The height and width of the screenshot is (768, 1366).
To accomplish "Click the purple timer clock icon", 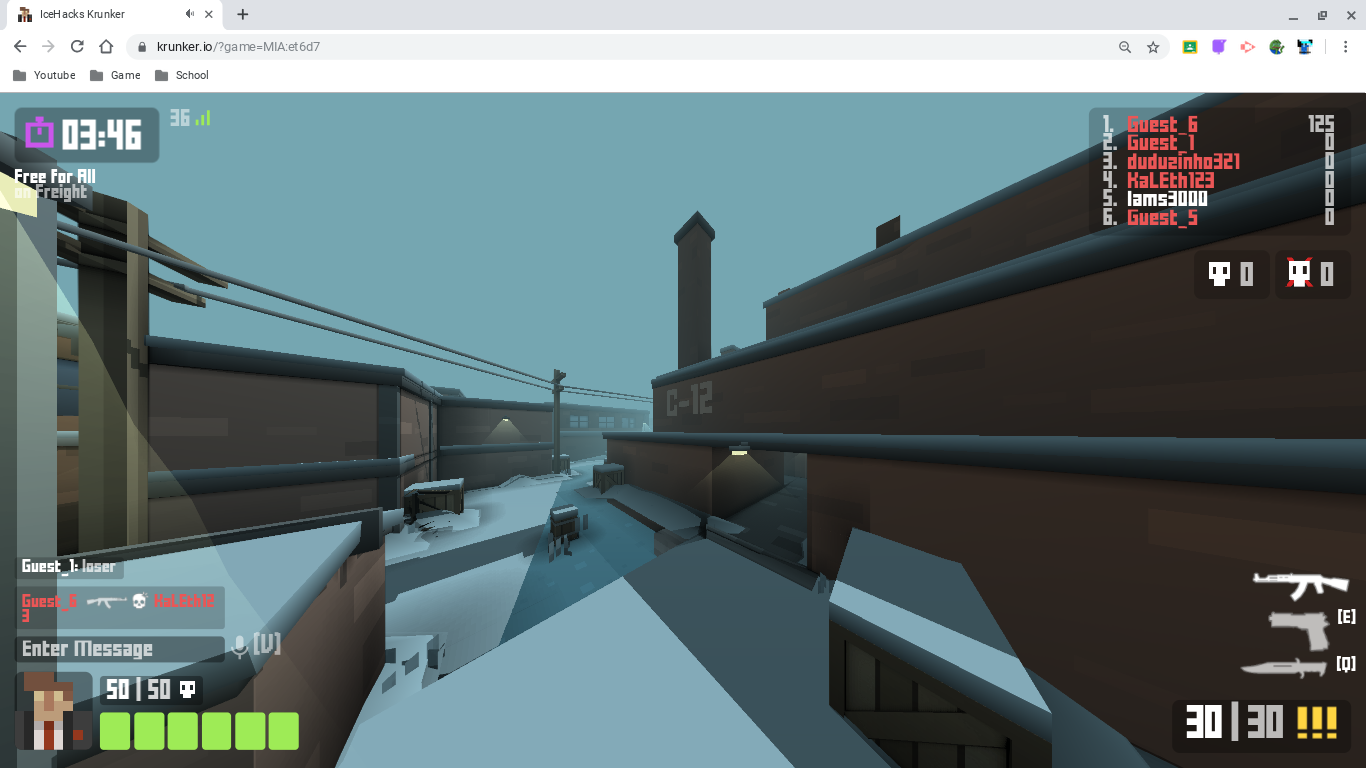I will click(x=39, y=134).
